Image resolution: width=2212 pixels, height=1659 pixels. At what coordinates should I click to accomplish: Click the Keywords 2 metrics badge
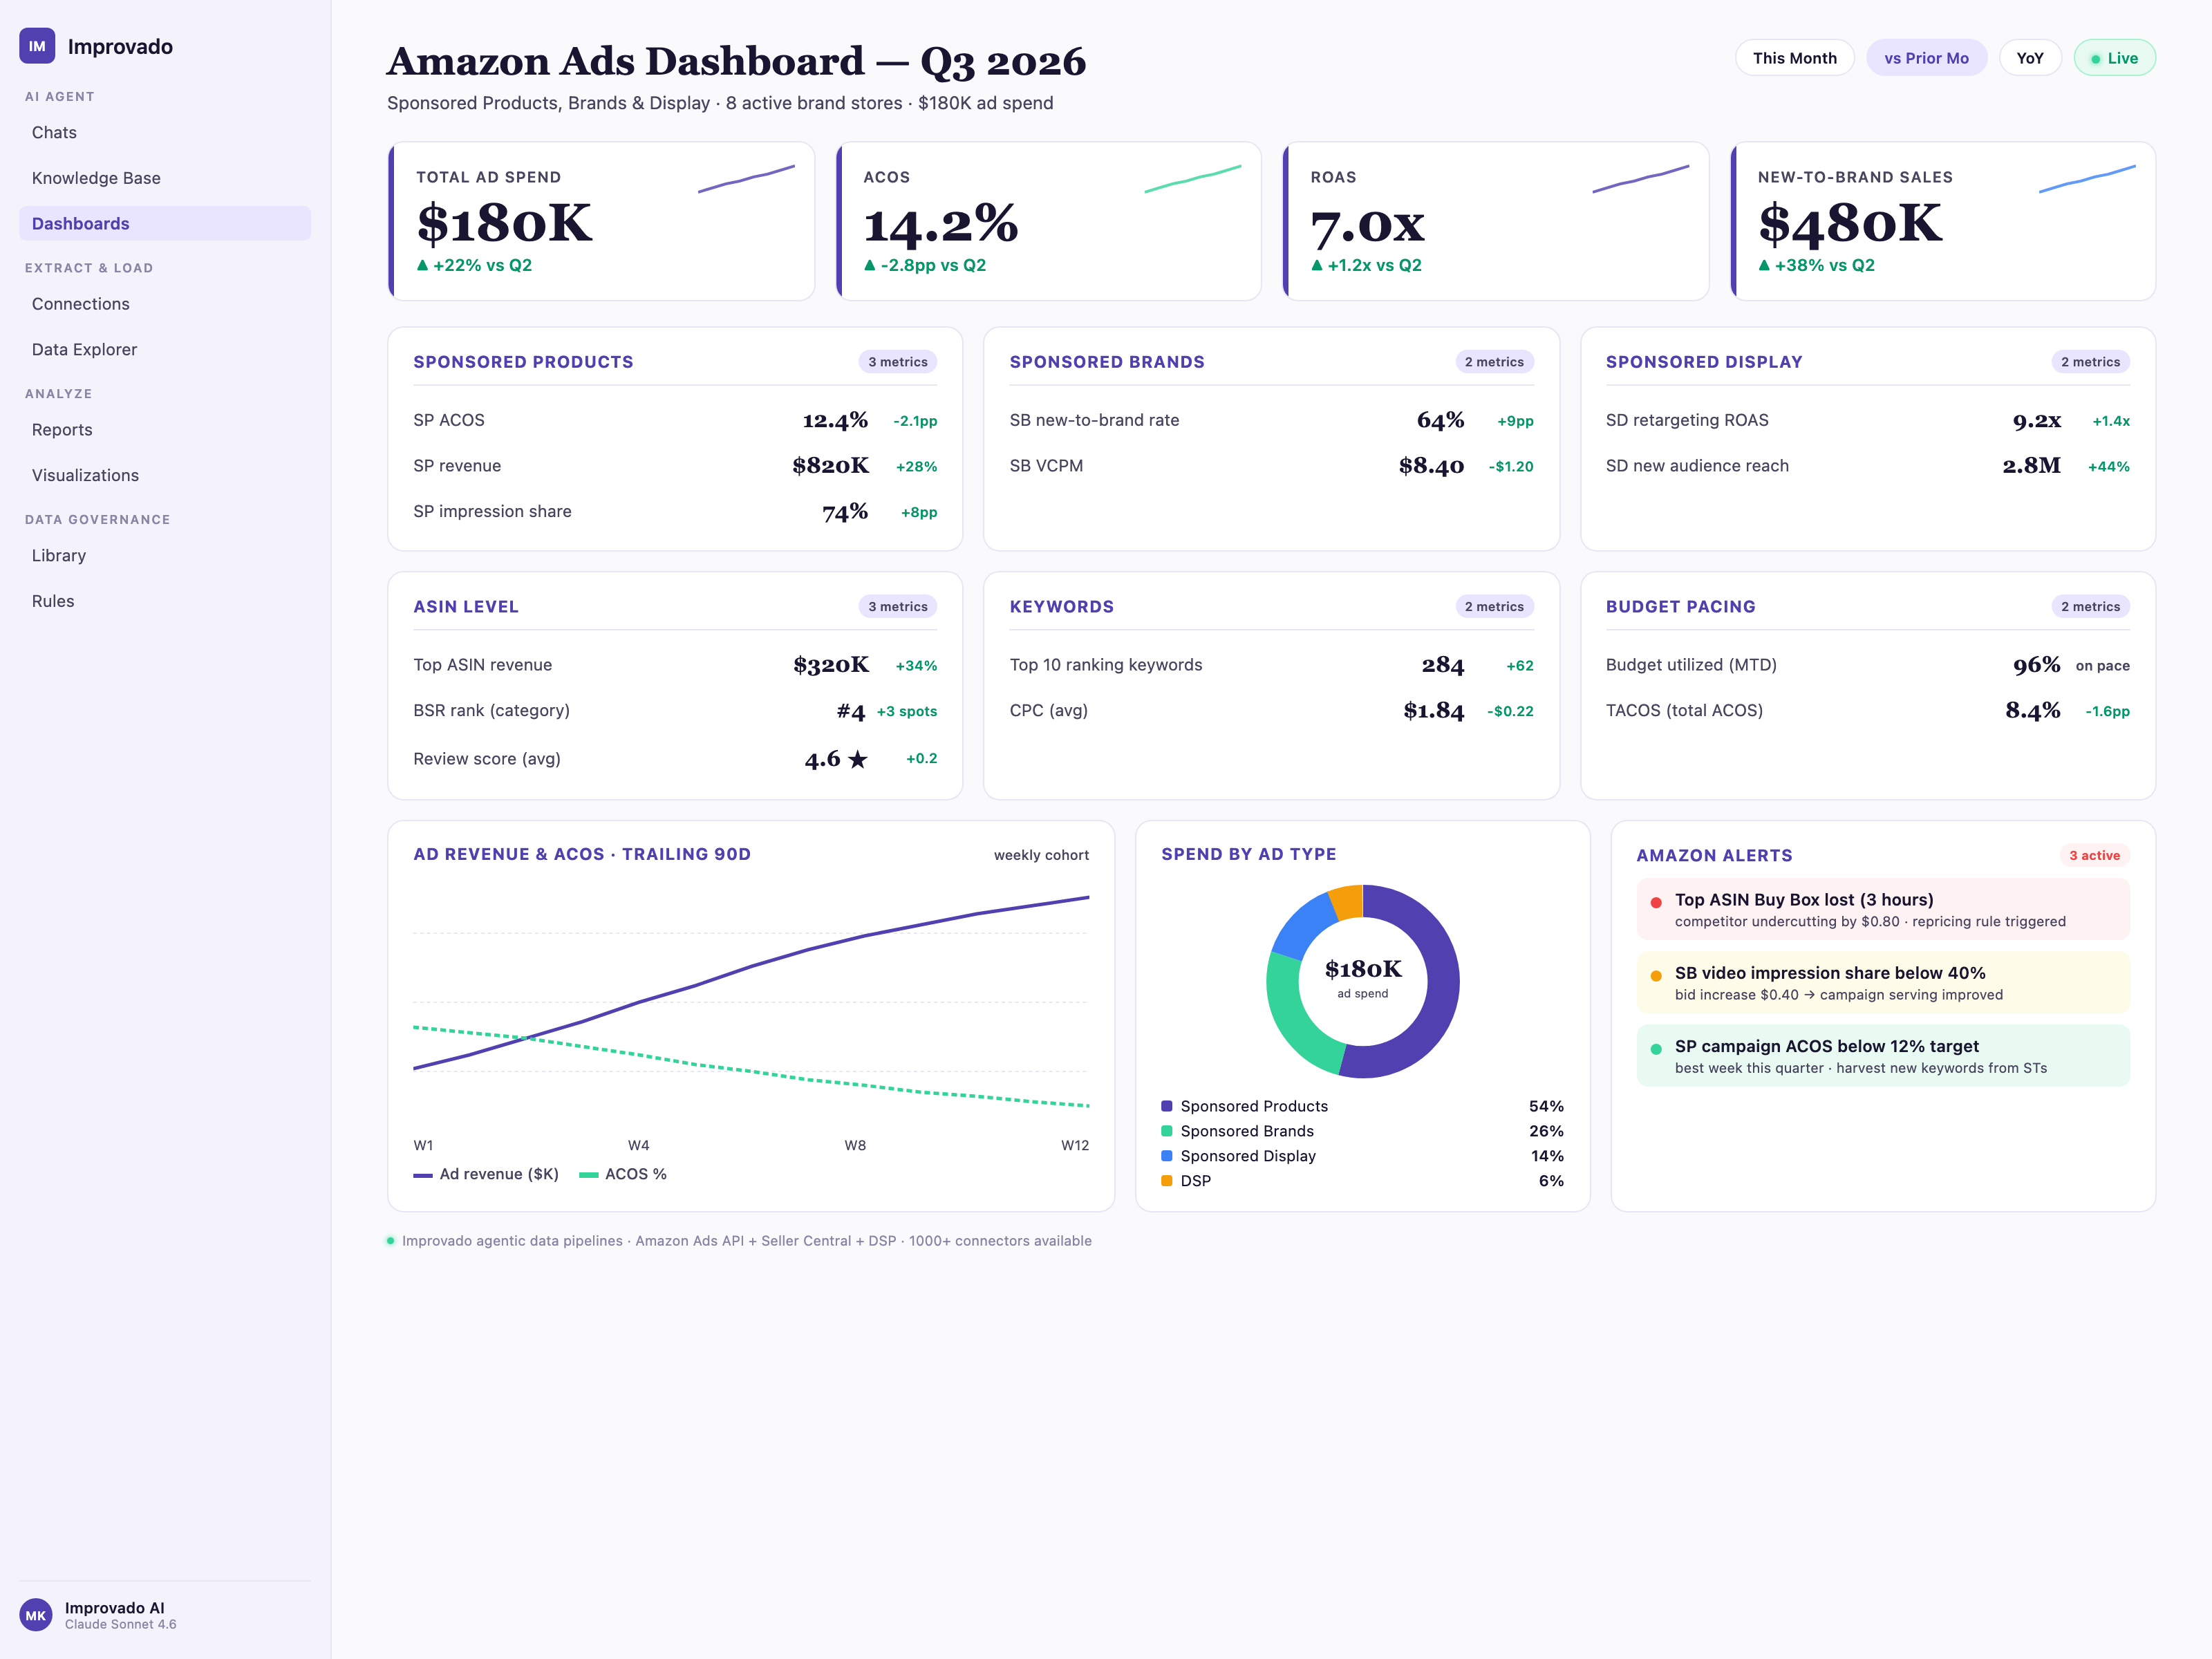(1494, 607)
